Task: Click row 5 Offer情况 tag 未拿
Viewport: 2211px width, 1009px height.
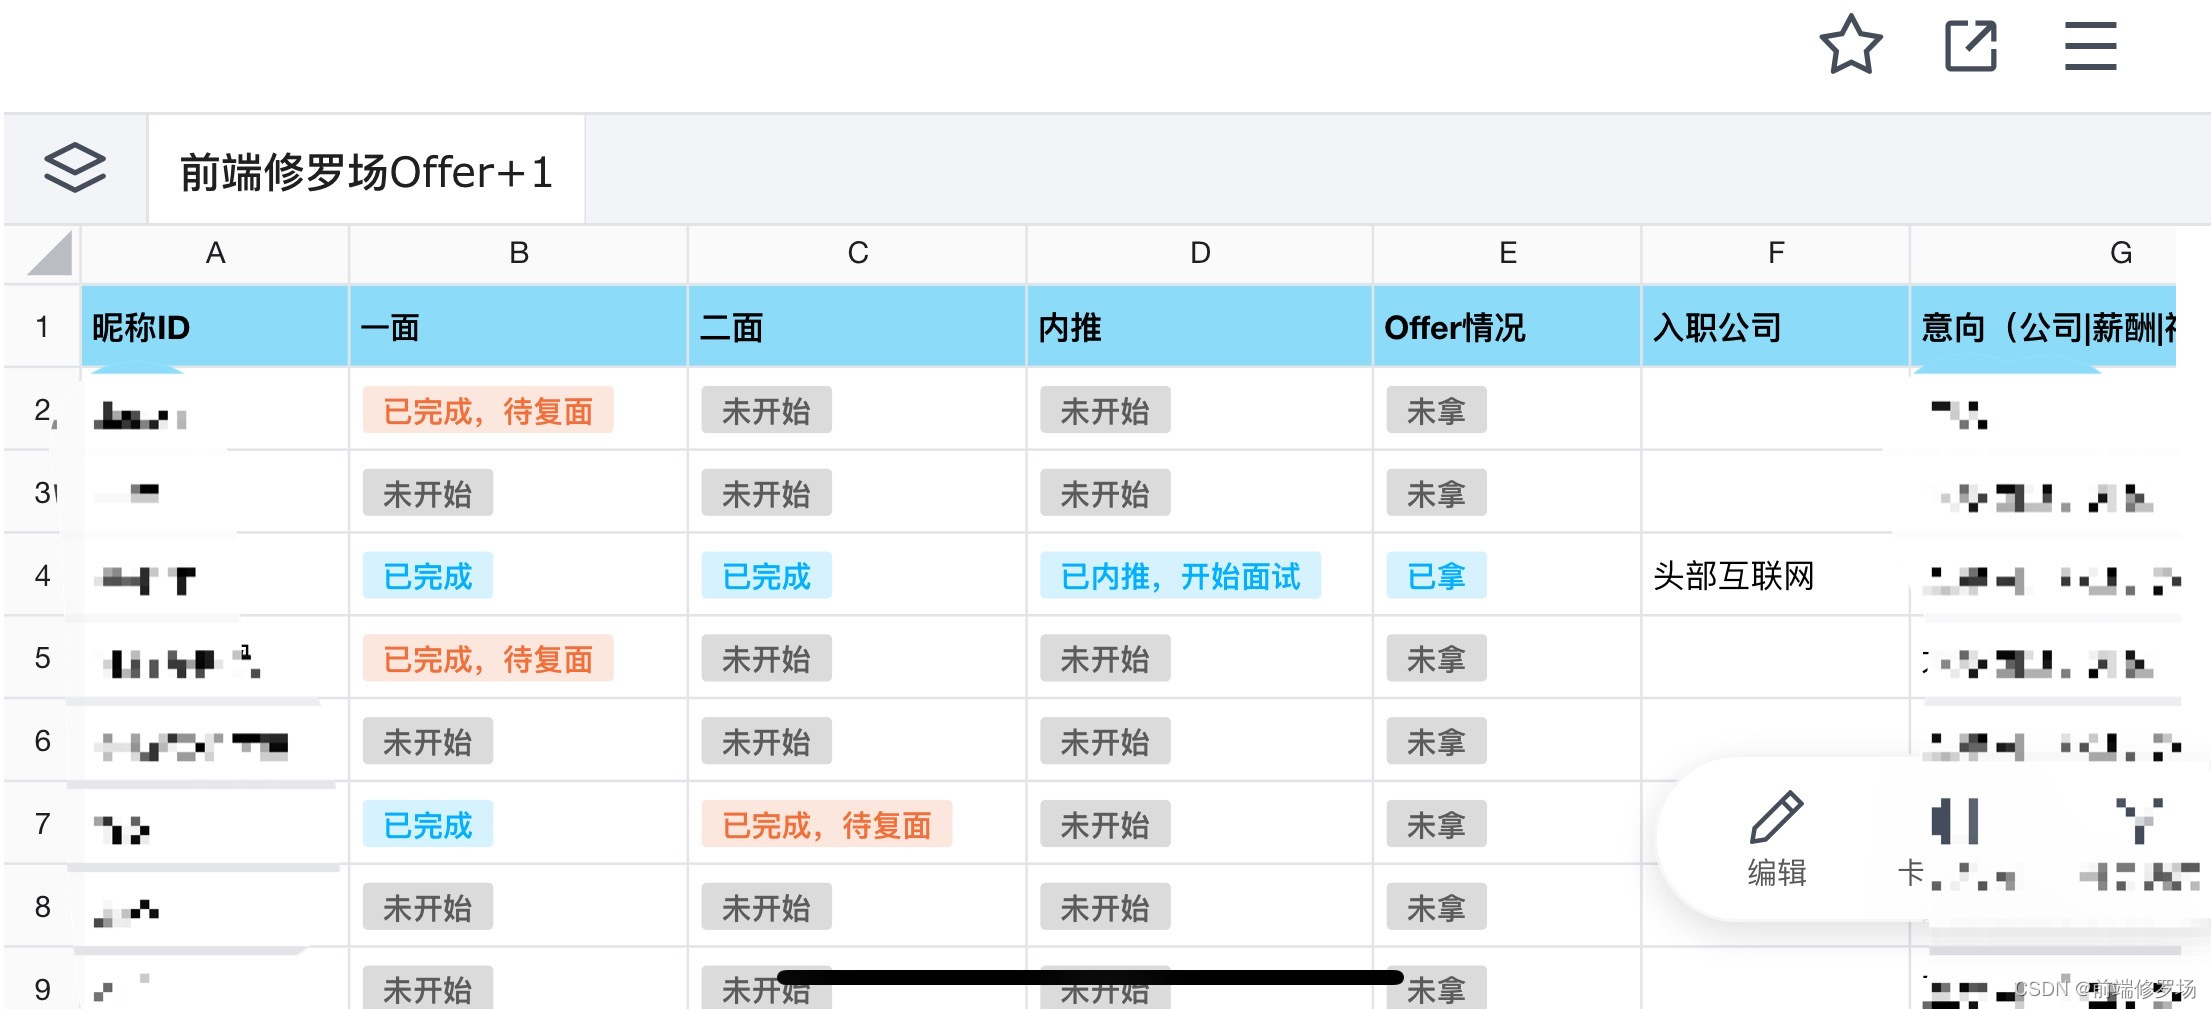Action: (1436, 659)
